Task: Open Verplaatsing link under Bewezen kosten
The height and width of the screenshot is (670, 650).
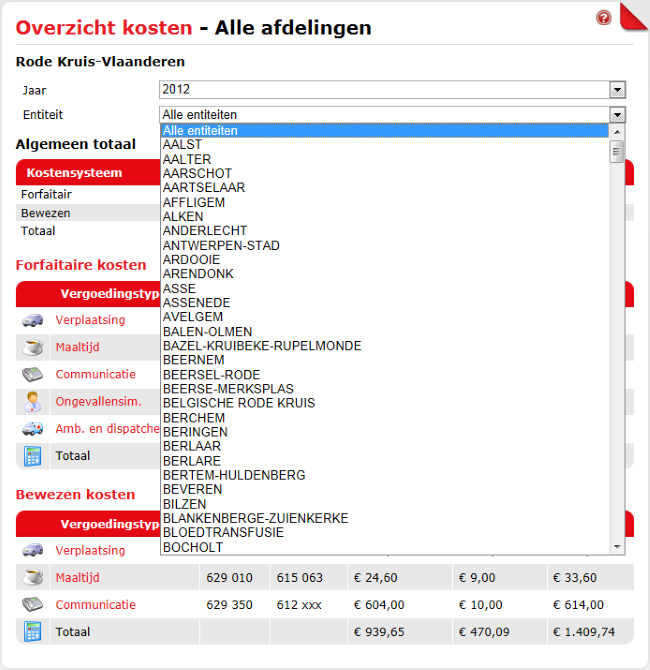Action: [x=90, y=550]
